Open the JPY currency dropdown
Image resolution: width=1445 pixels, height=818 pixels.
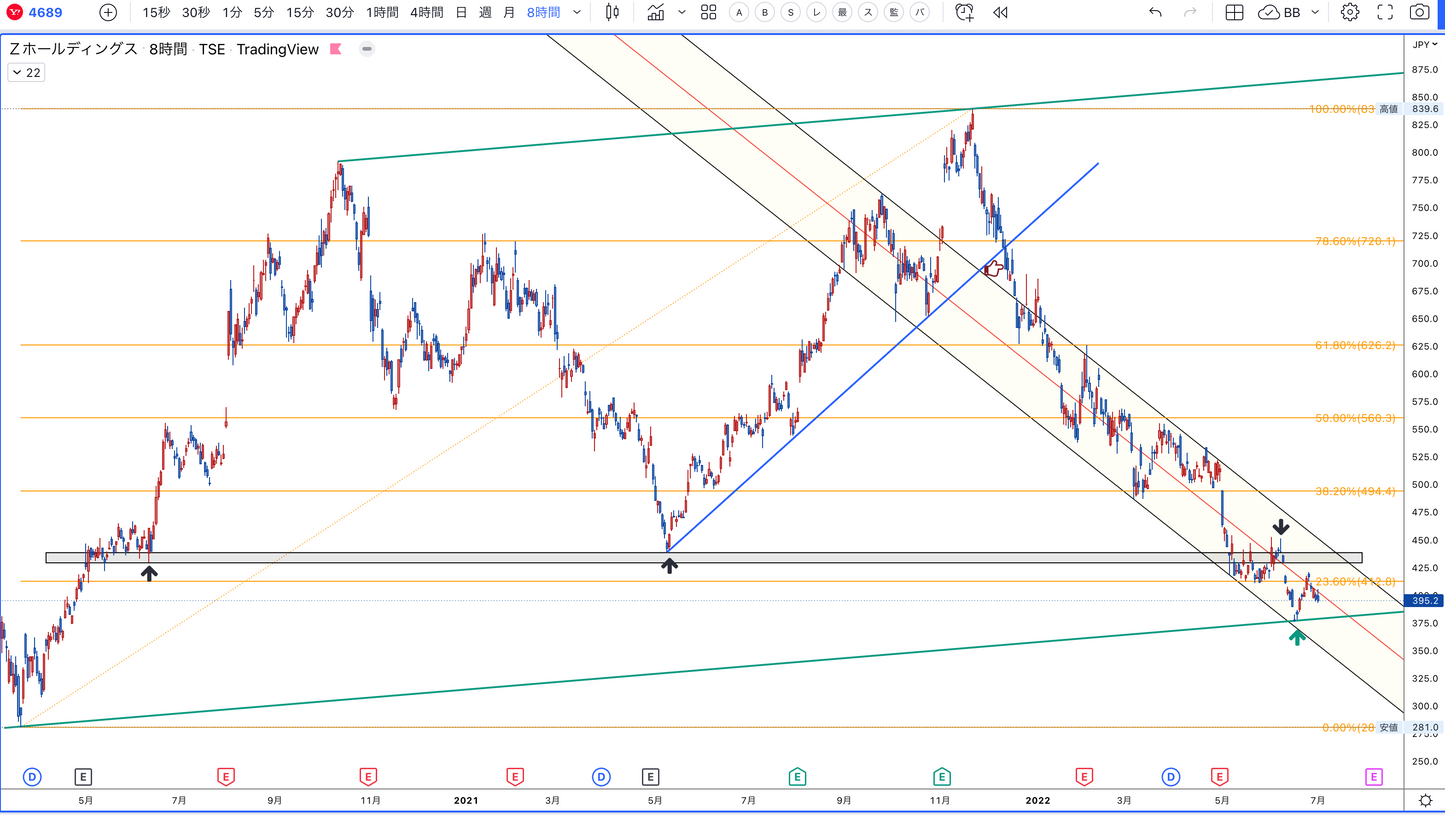click(x=1420, y=44)
